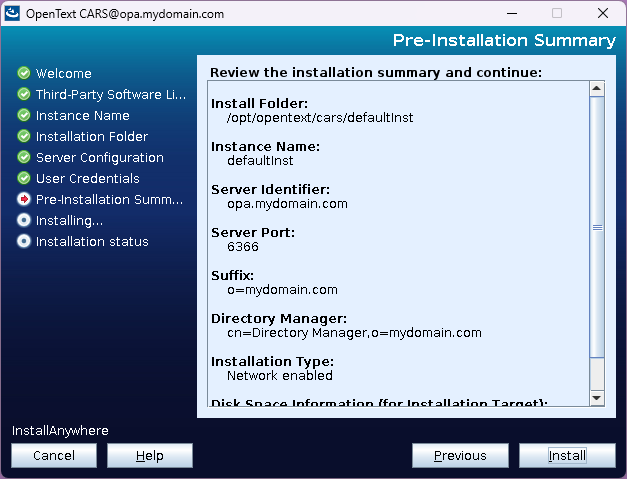Click the scroll down arrow in summary panel
627x479 pixels.
coord(597,398)
